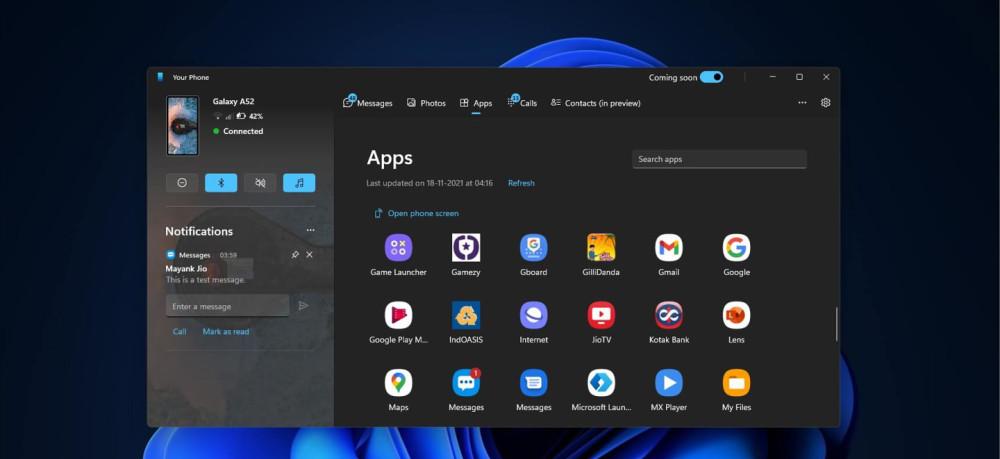This screenshot has height=459, width=1000.
Task: Click Open phone screen link
Action: (416, 214)
